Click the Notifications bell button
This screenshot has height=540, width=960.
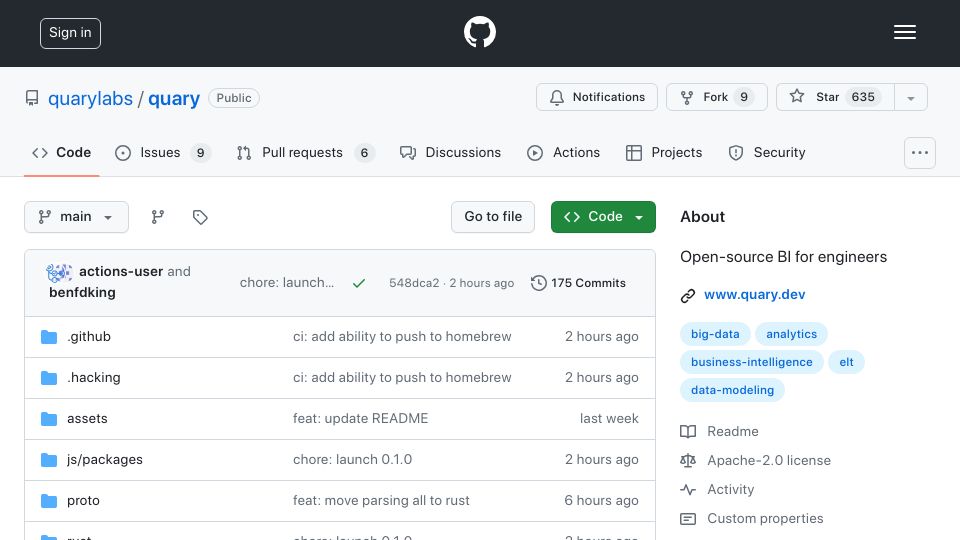coord(596,97)
